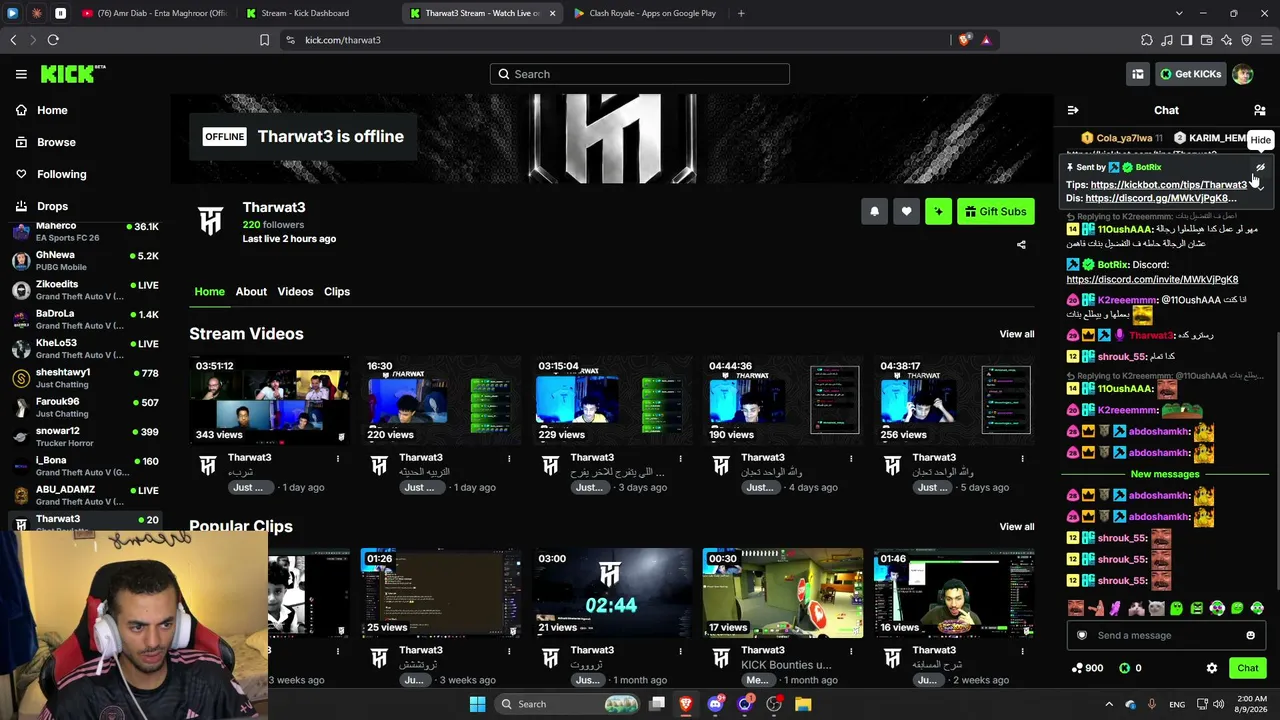Open options menu for the 229 views video
This screenshot has height=720, width=1280.
(x=680, y=458)
